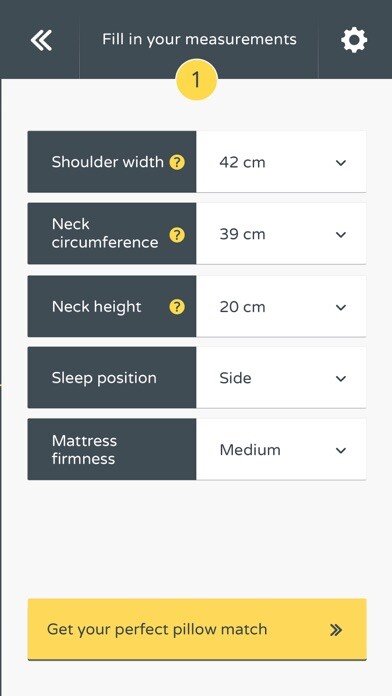Click the yellow step 1 indicator
Image resolution: width=392 pixels, height=696 pixels.
197,80
